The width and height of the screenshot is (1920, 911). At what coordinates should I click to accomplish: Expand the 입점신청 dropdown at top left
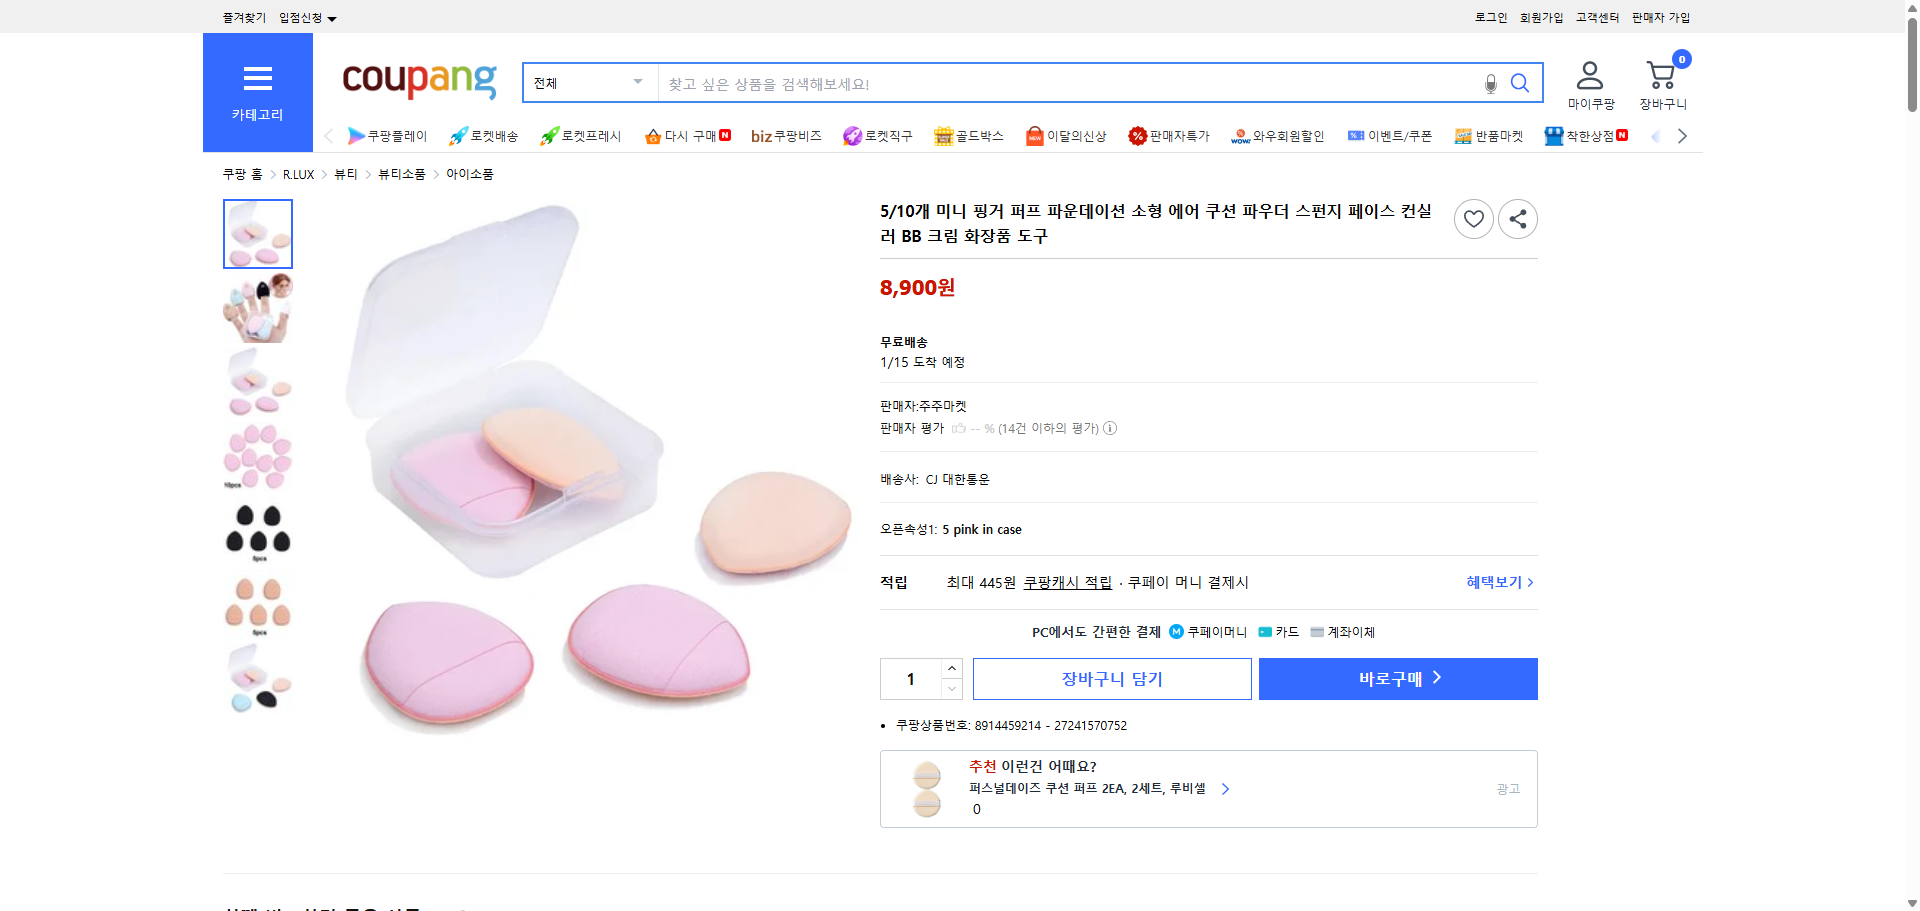pos(305,17)
